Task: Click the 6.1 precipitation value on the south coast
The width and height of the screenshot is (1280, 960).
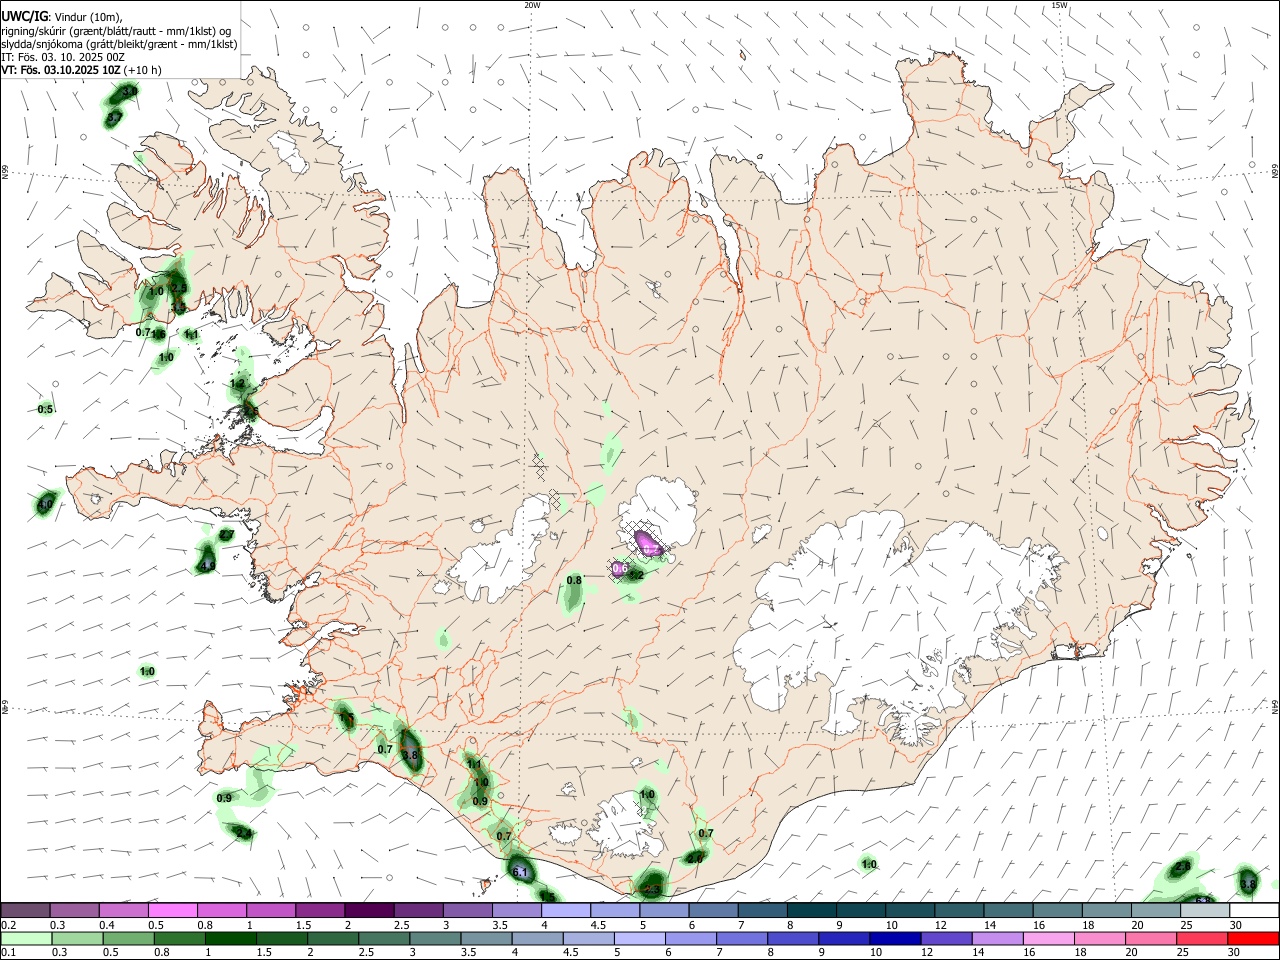Action: point(520,872)
